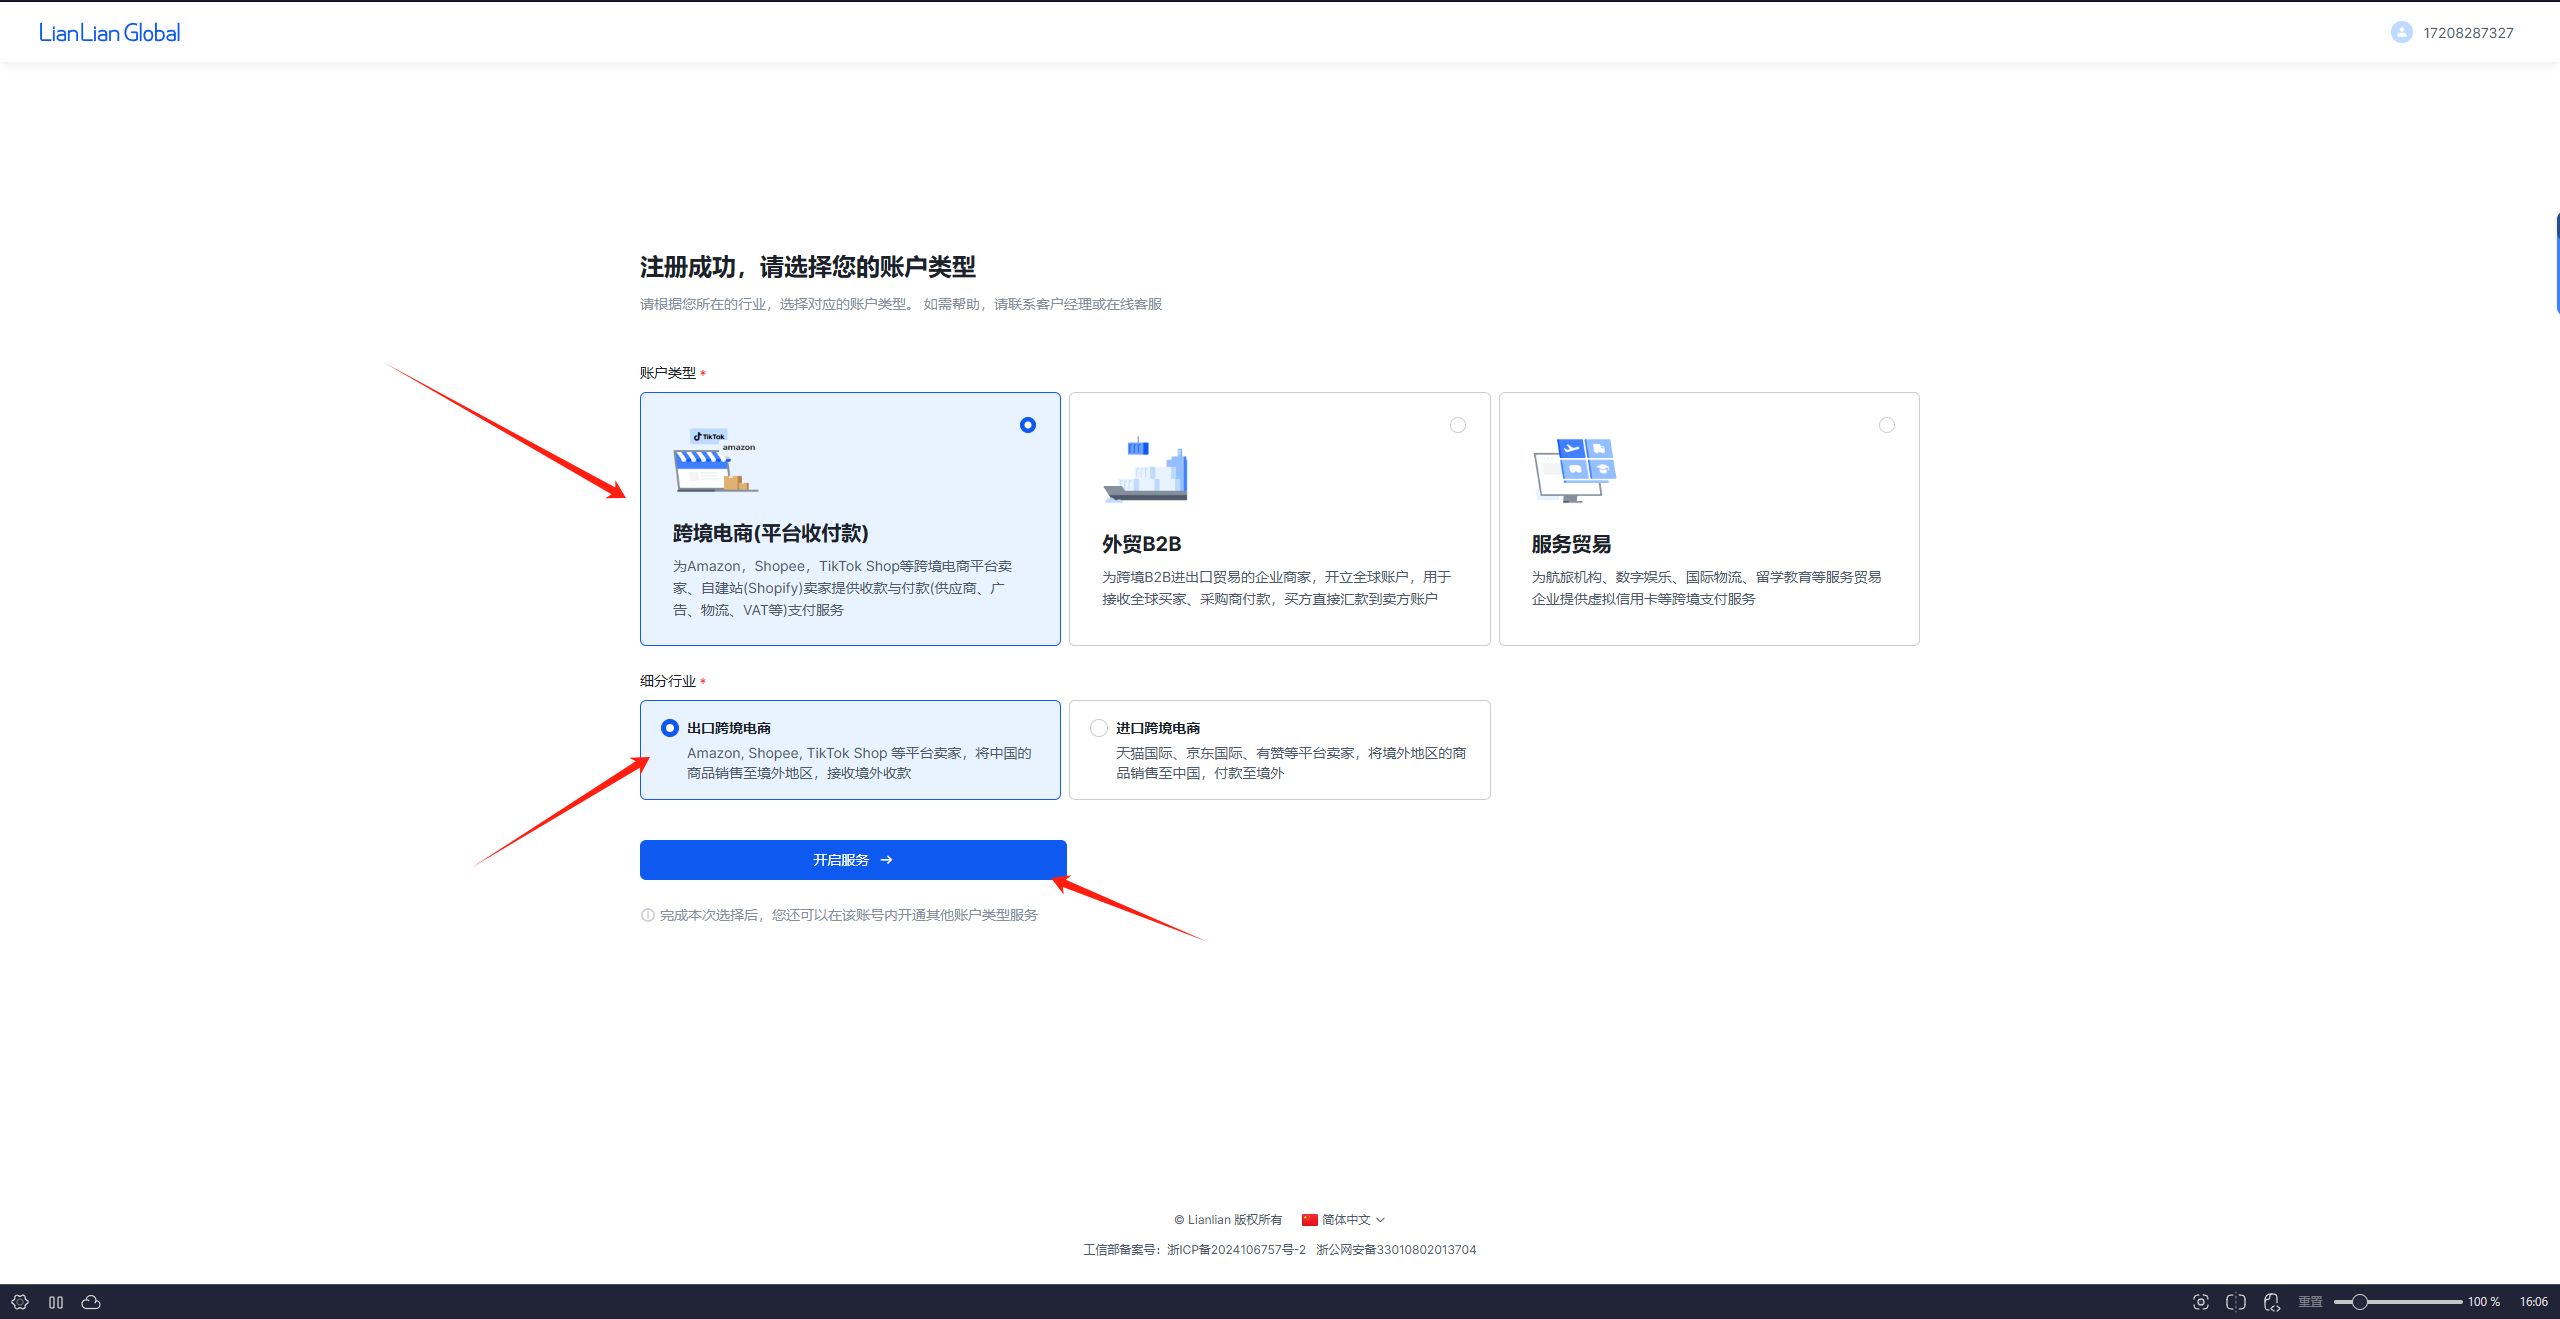Click account number 17208287327

click(x=2468, y=33)
